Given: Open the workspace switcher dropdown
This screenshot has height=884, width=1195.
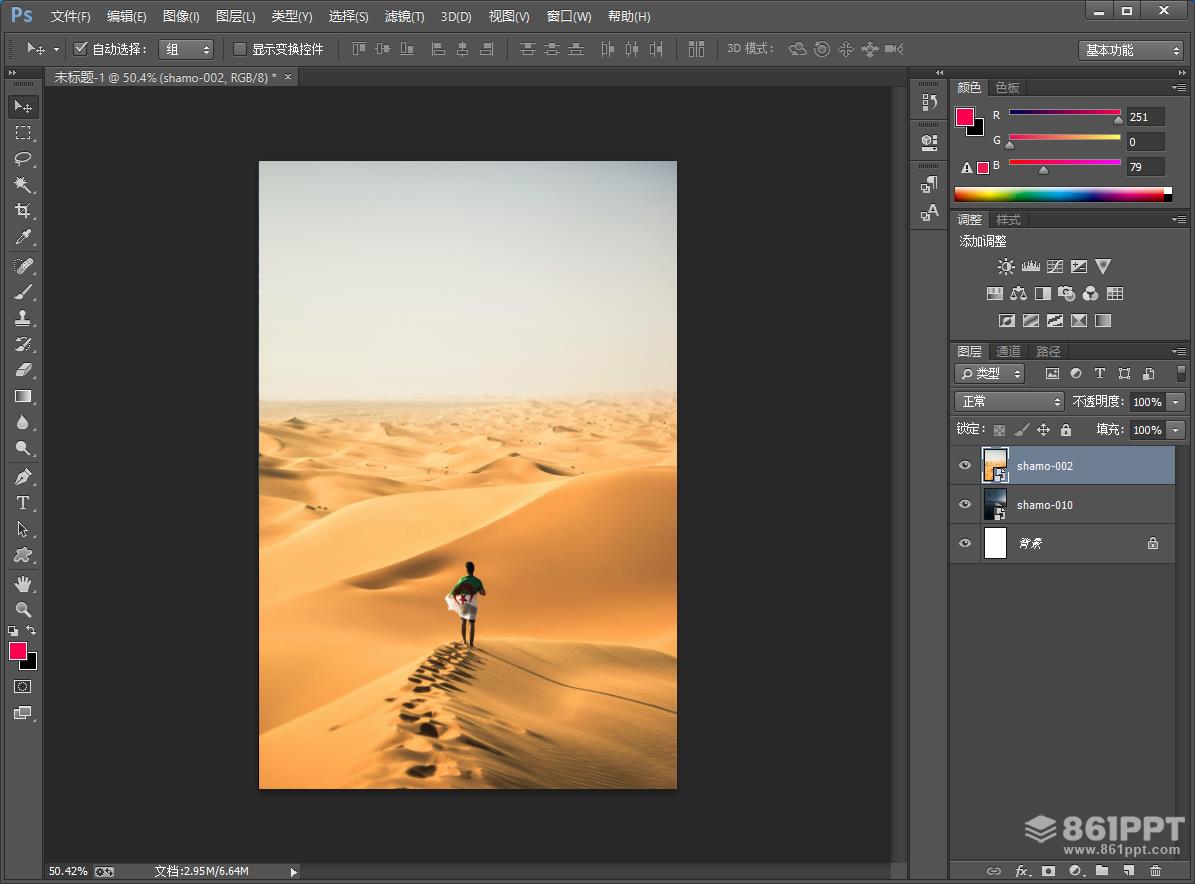Looking at the screenshot, I should [1131, 50].
